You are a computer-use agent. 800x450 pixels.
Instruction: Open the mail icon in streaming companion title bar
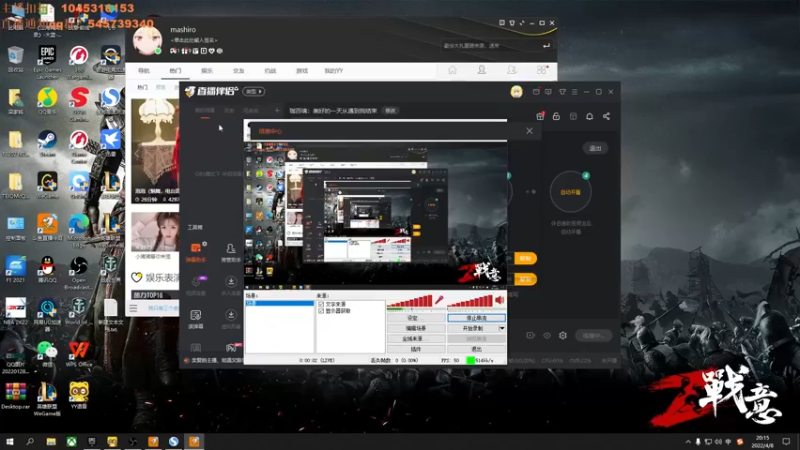pos(536,92)
